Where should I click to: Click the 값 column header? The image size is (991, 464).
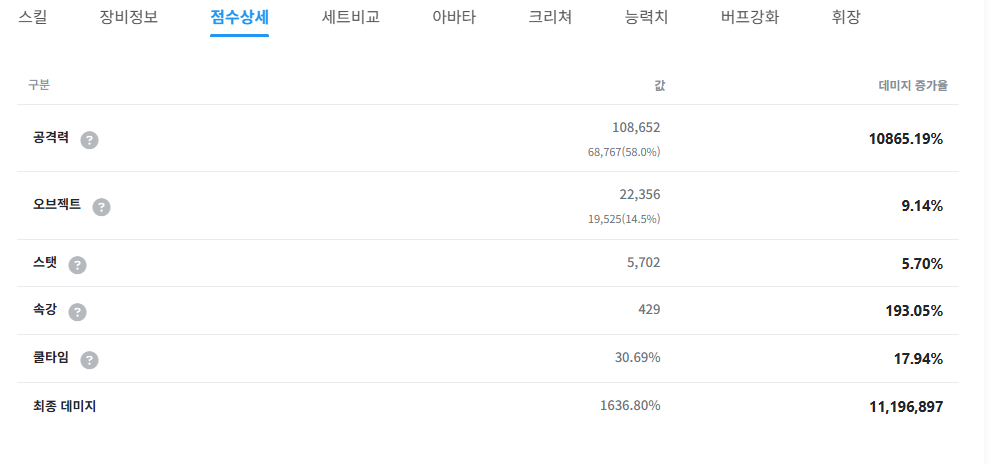coord(659,86)
